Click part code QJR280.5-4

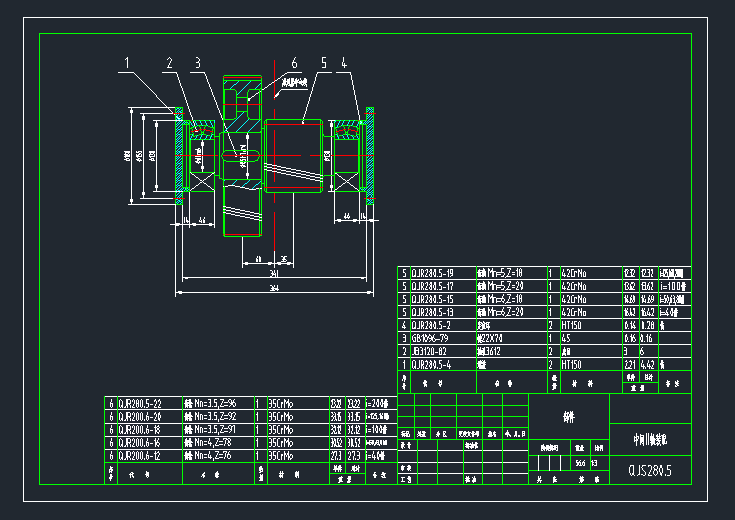431,365
